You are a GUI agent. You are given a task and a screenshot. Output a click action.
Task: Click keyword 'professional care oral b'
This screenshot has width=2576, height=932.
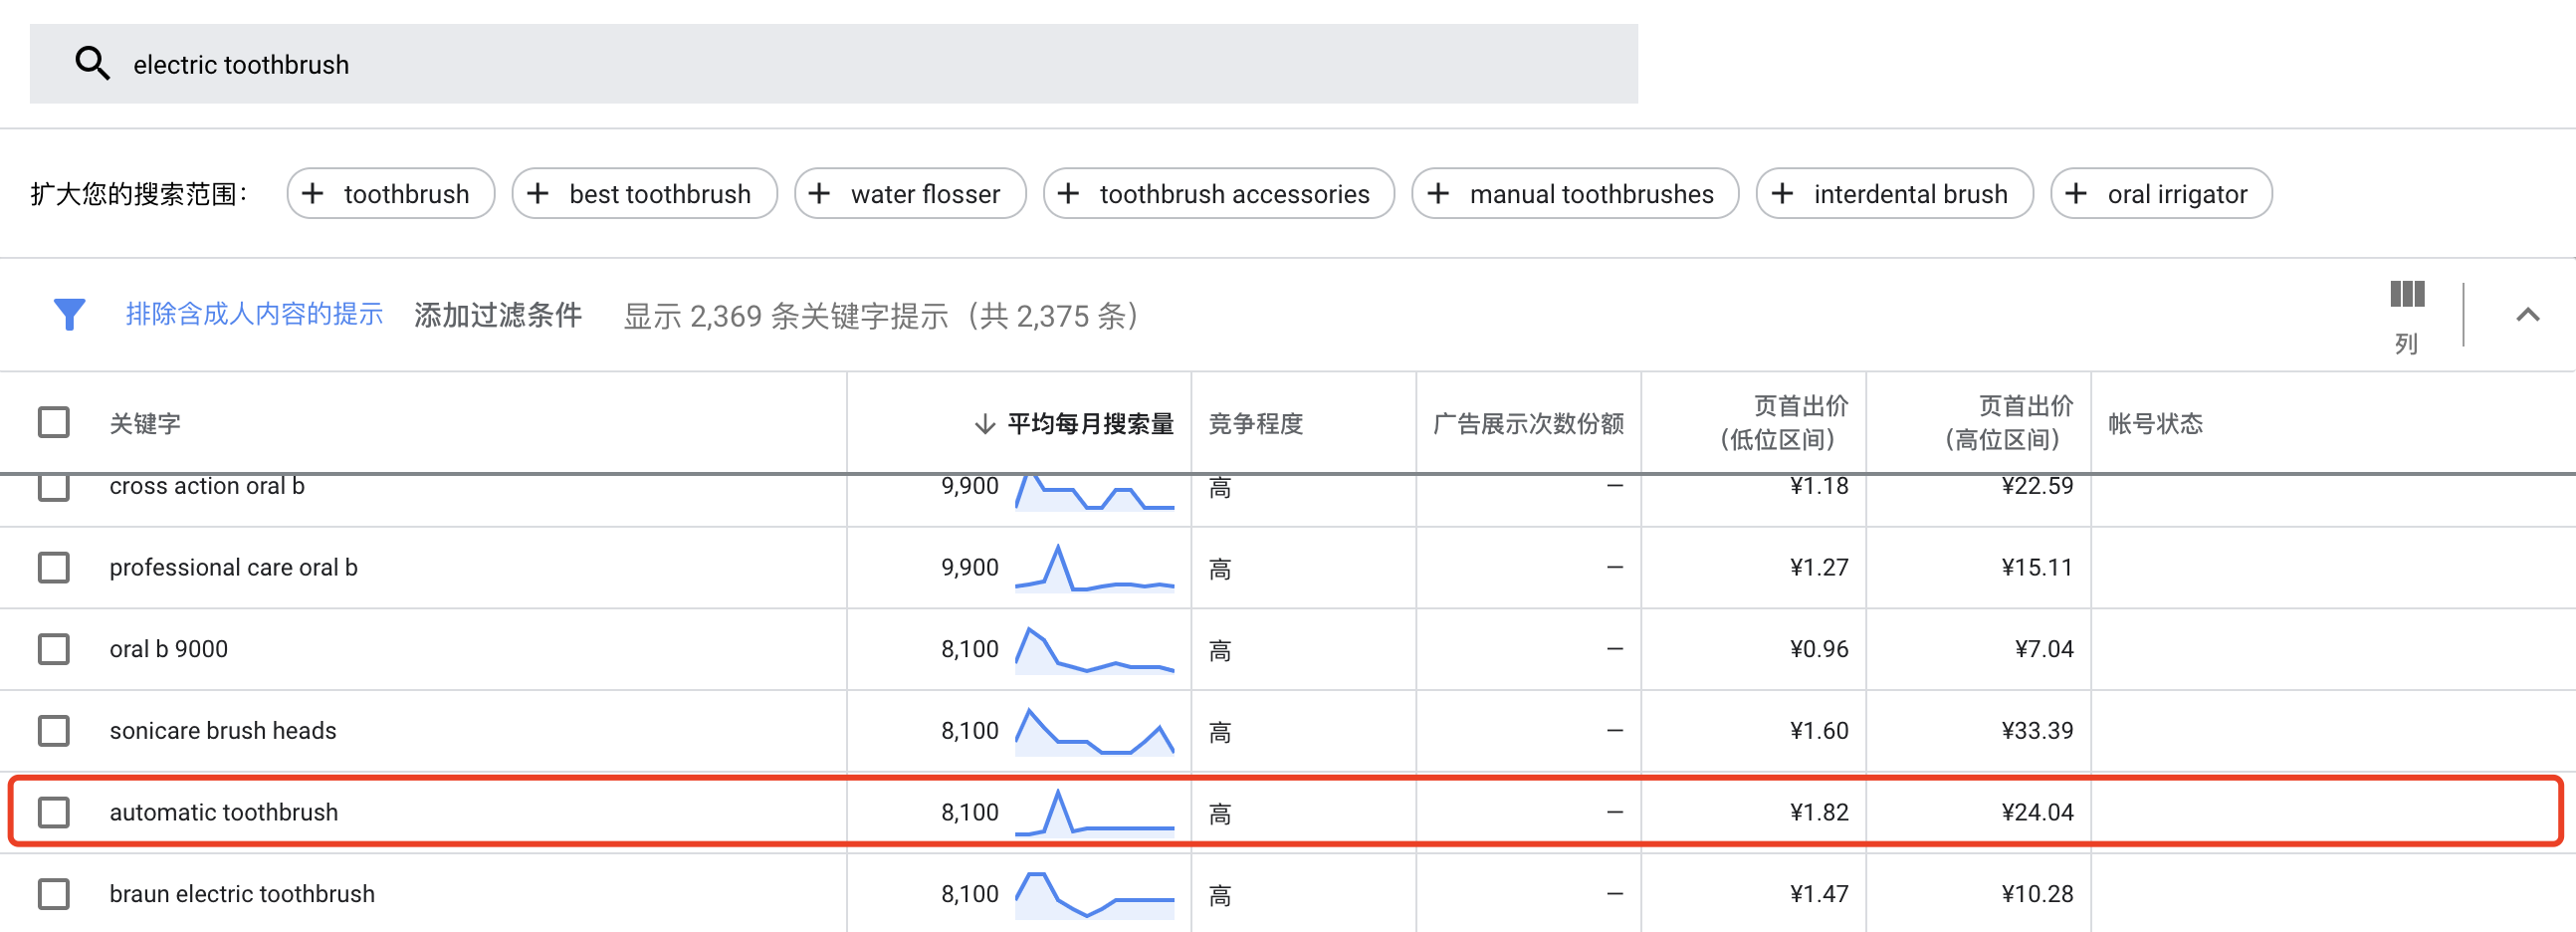coord(233,568)
